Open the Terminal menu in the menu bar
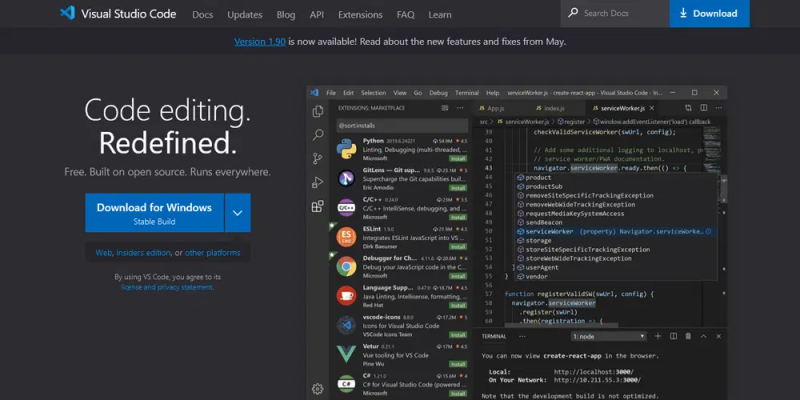Image resolution: width=800 pixels, height=400 pixels. (x=467, y=93)
